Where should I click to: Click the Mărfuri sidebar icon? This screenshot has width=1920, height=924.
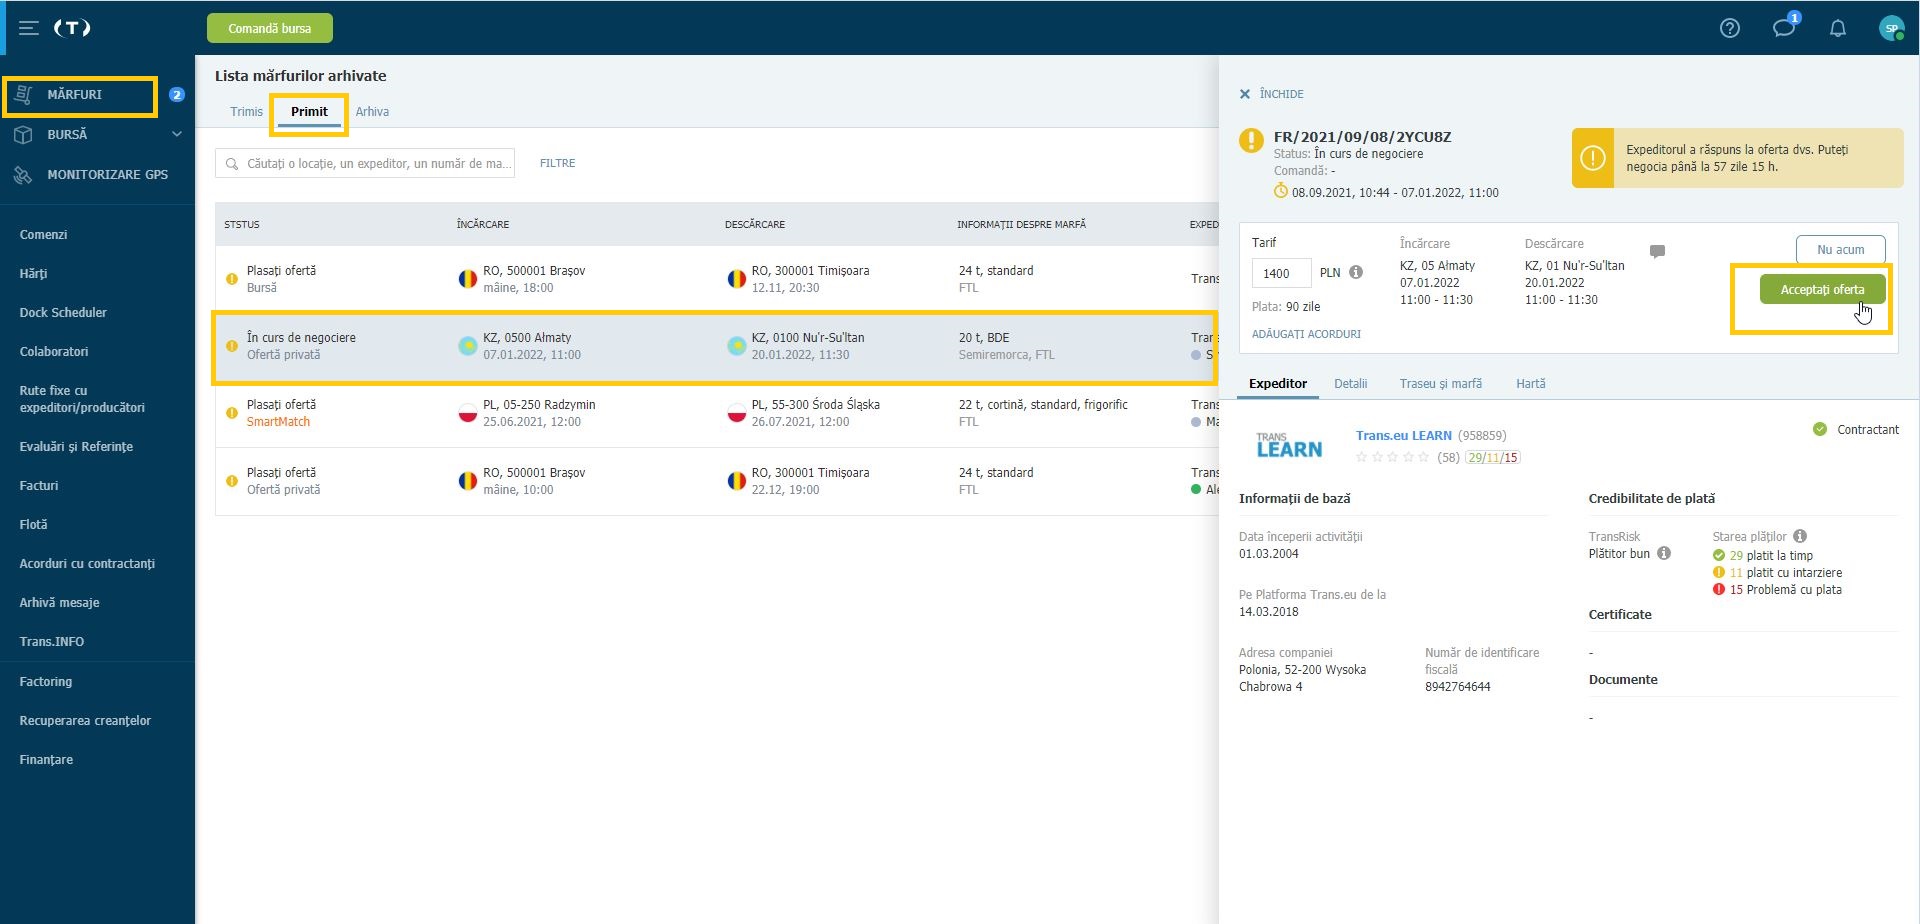pos(24,95)
